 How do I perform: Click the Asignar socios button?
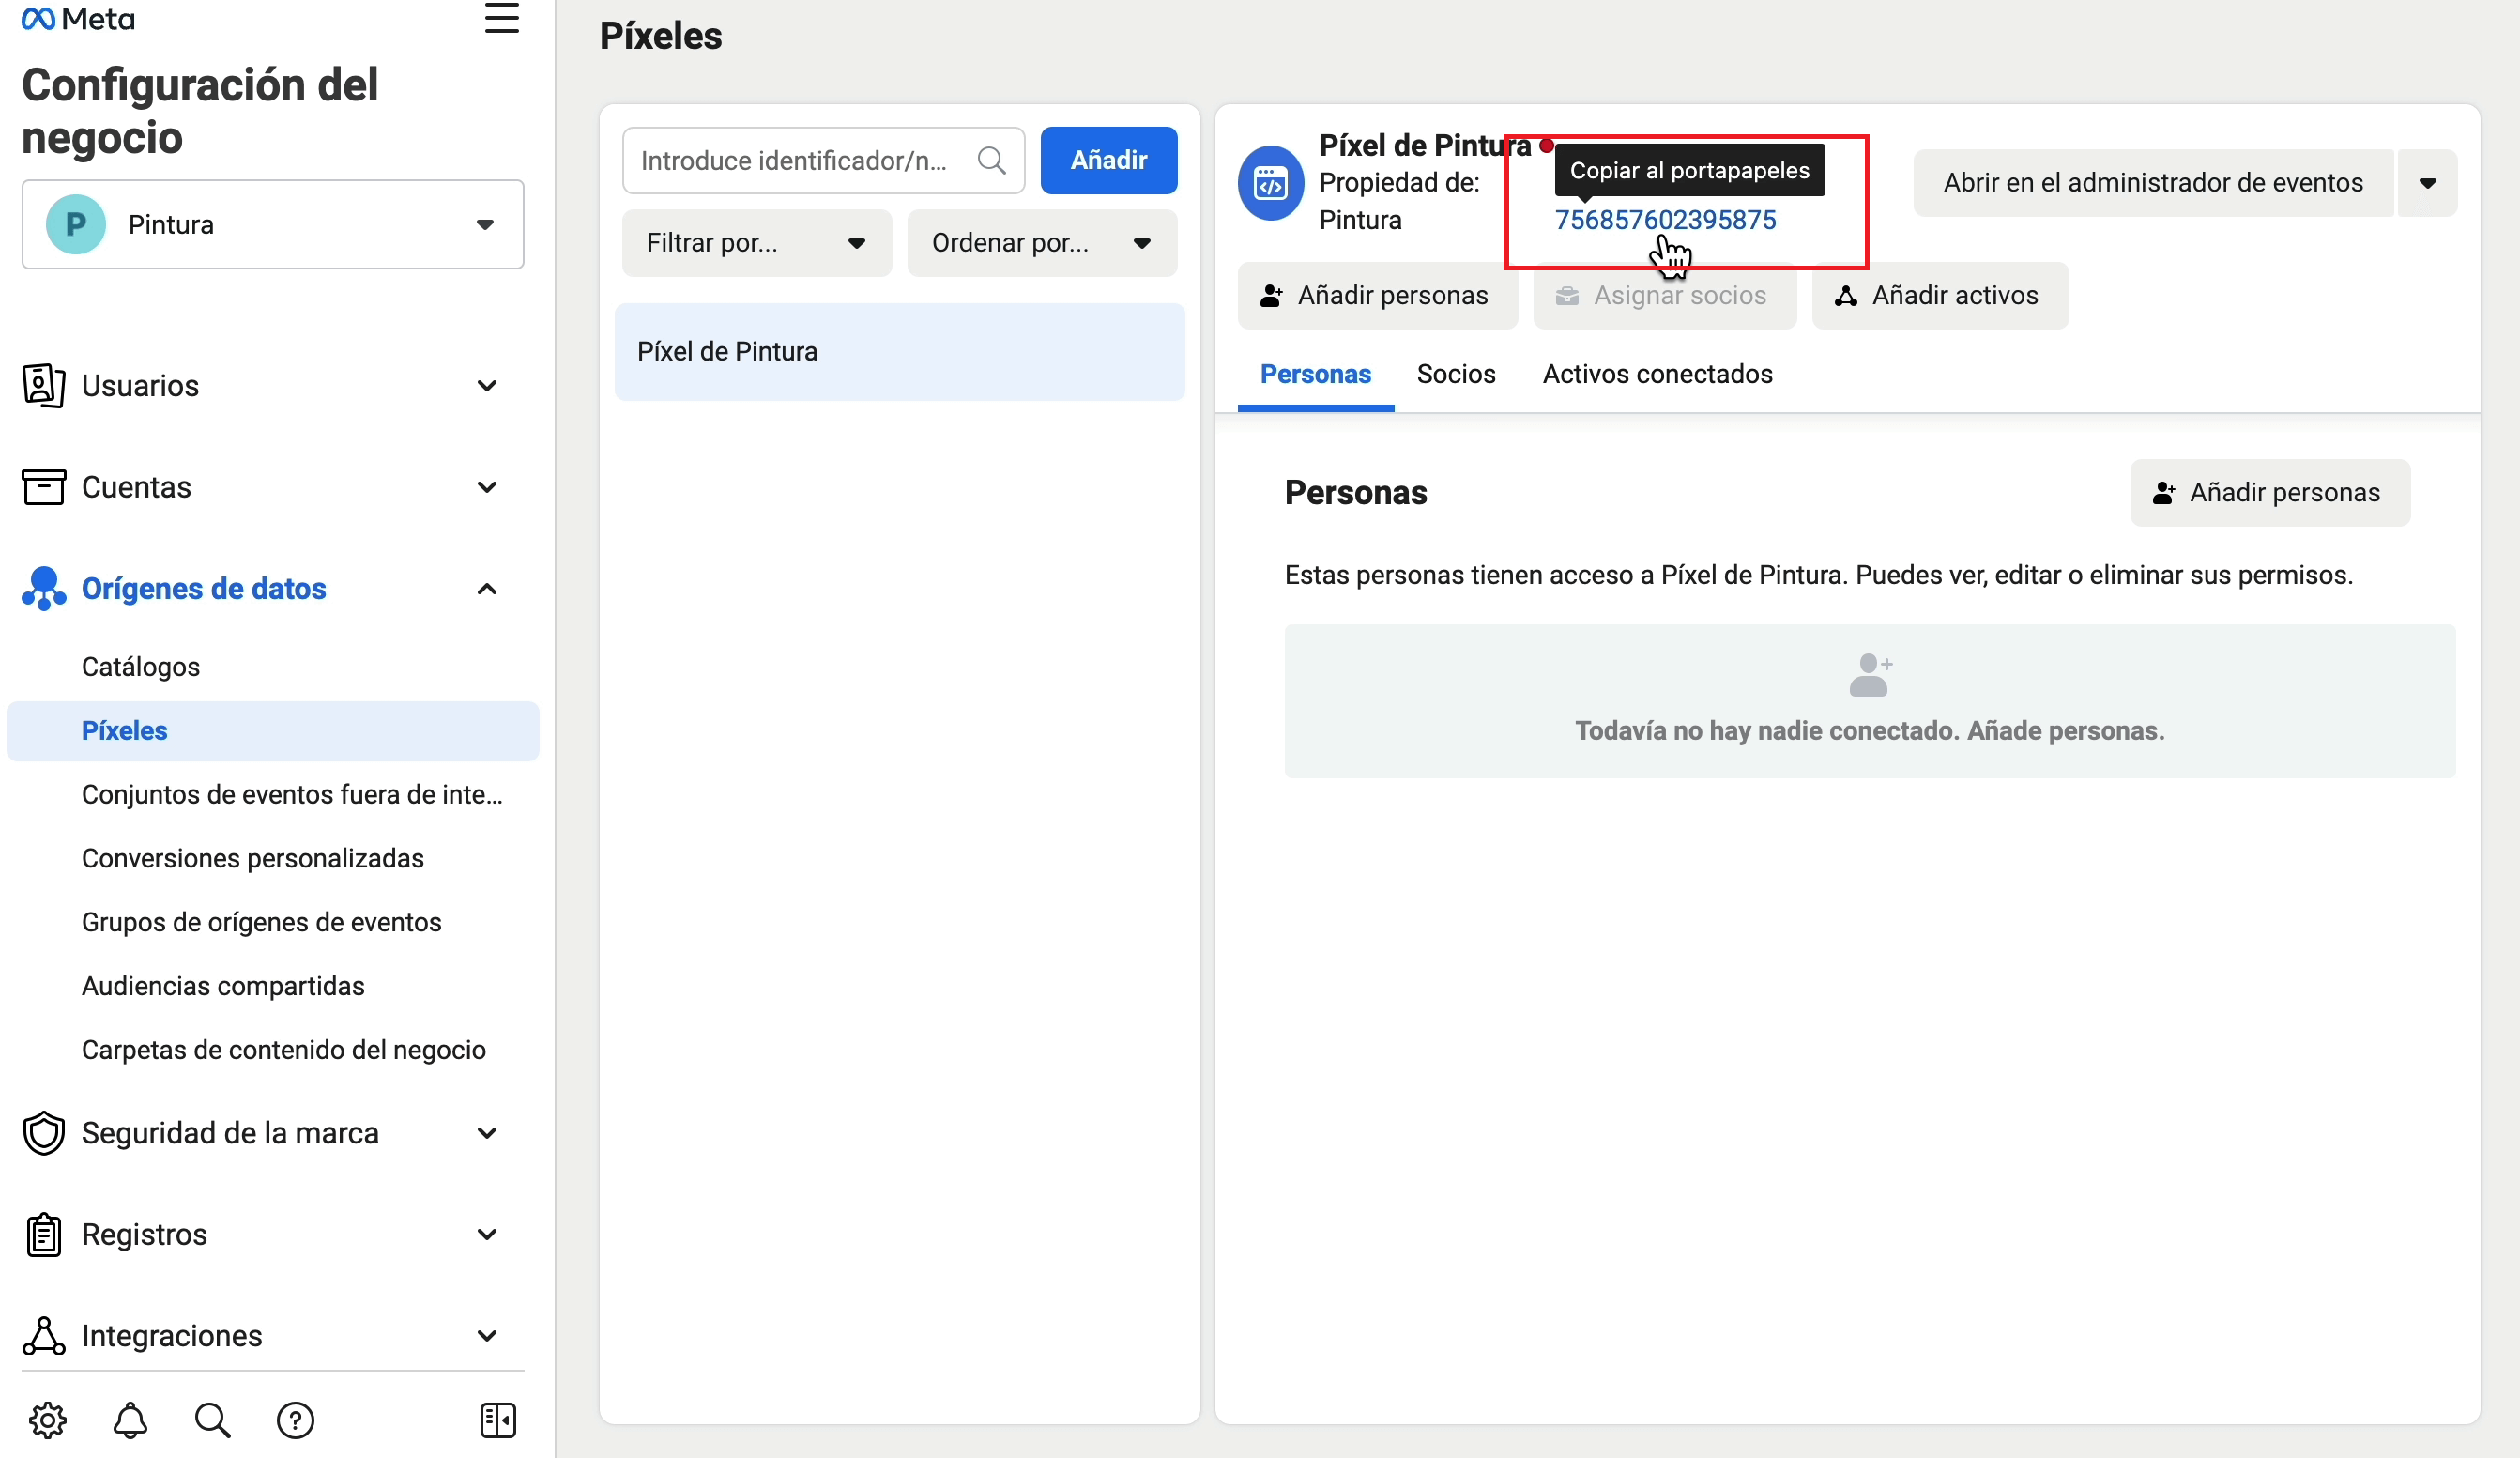tap(1664, 296)
